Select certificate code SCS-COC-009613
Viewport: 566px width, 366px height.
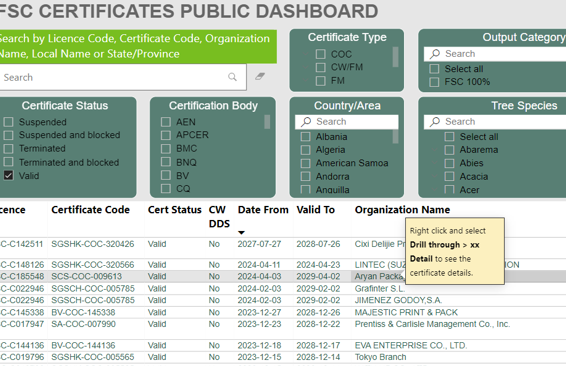point(87,276)
